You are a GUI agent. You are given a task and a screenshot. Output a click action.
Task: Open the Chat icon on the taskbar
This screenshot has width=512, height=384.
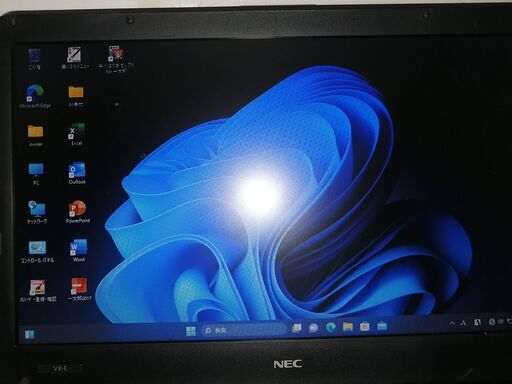pyautogui.click(x=313, y=328)
